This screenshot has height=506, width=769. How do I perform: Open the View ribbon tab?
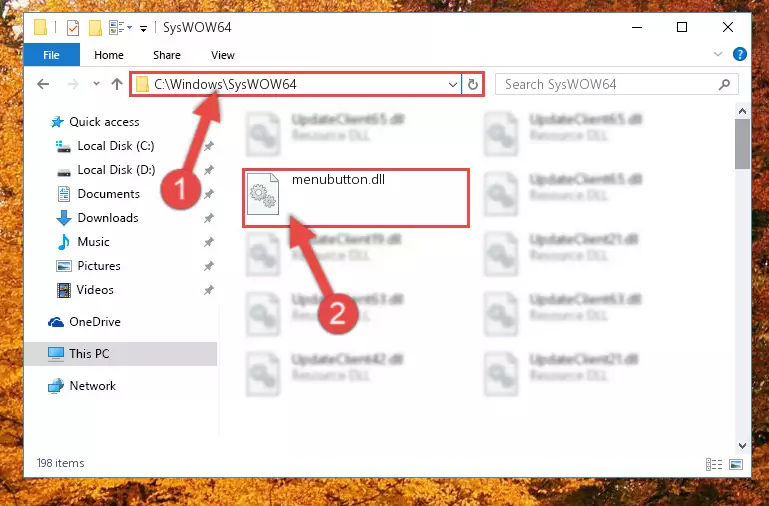[x=223, y=55]
